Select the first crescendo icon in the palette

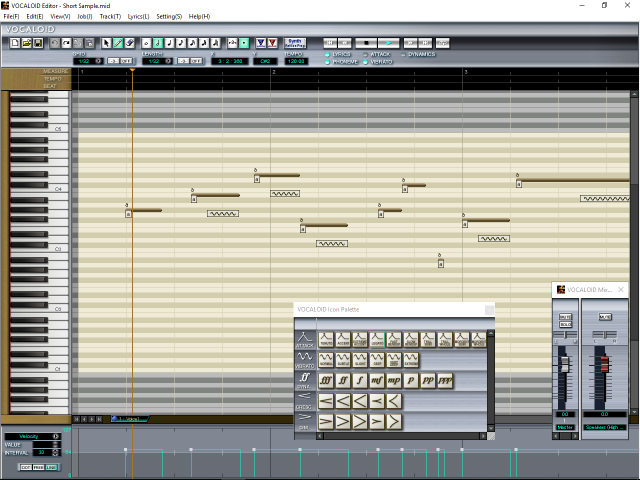tap(327, 401)
